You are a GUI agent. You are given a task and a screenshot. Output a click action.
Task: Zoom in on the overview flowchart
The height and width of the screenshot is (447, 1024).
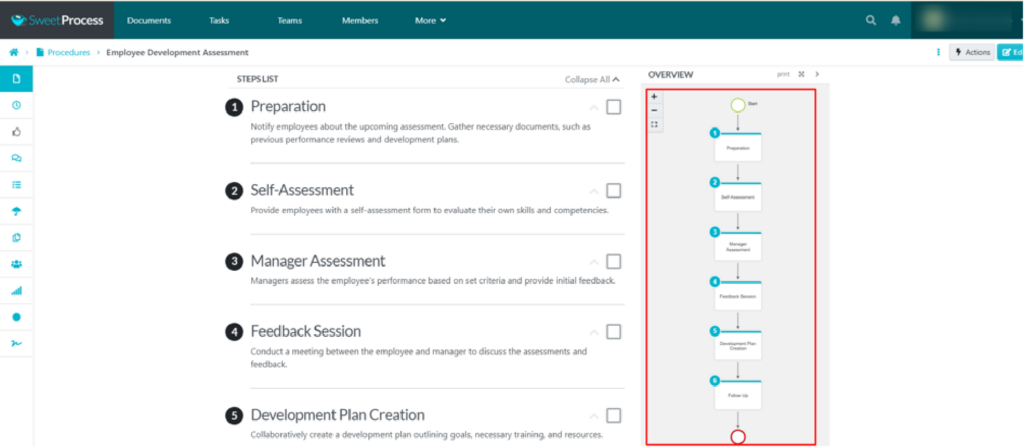point(654,97)
